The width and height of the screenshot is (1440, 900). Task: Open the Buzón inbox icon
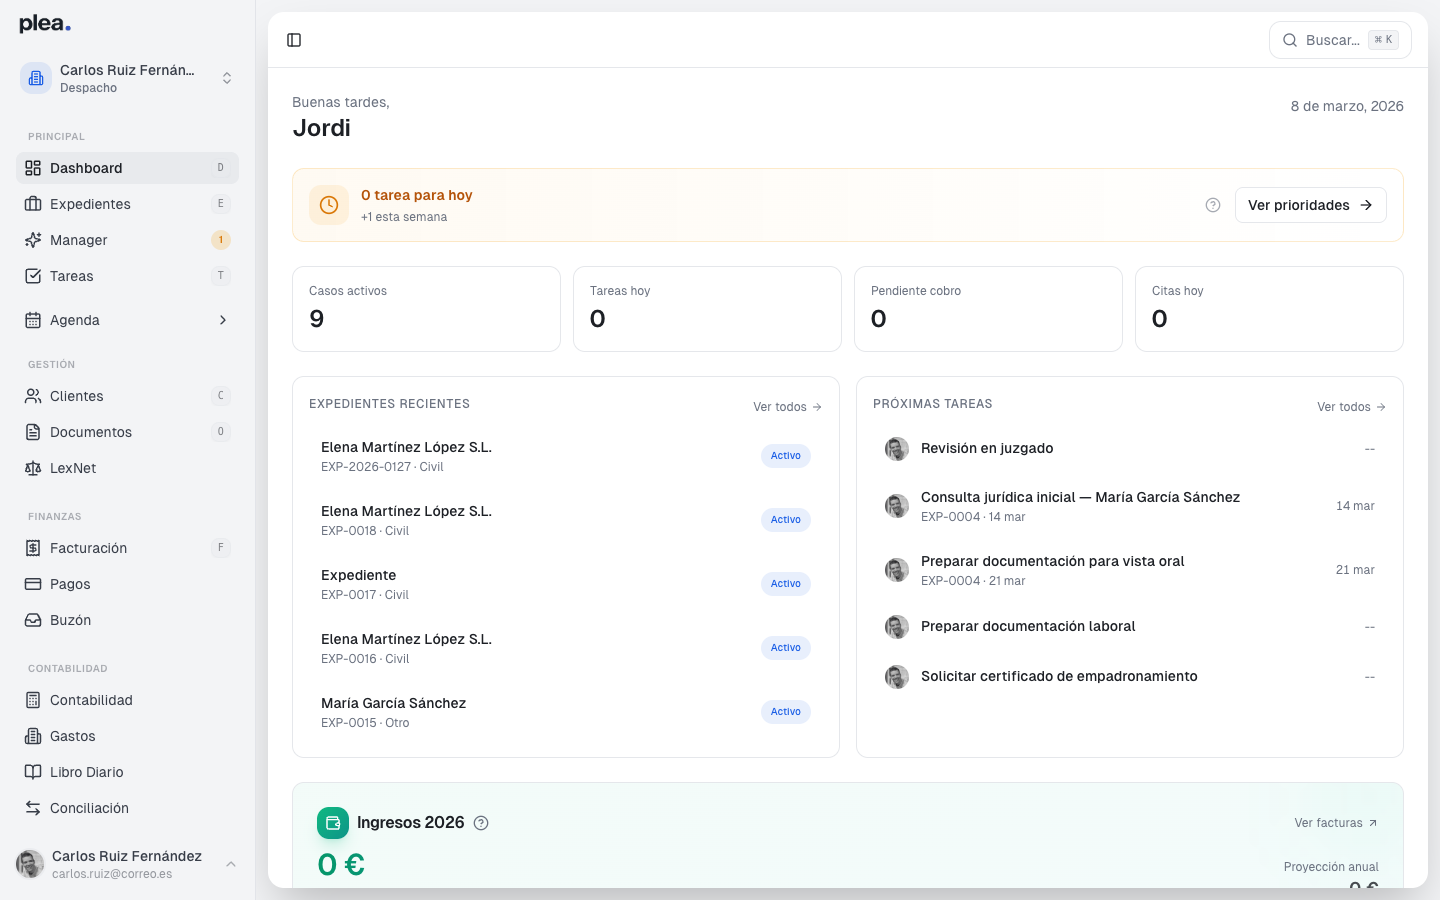click(31, 620)
